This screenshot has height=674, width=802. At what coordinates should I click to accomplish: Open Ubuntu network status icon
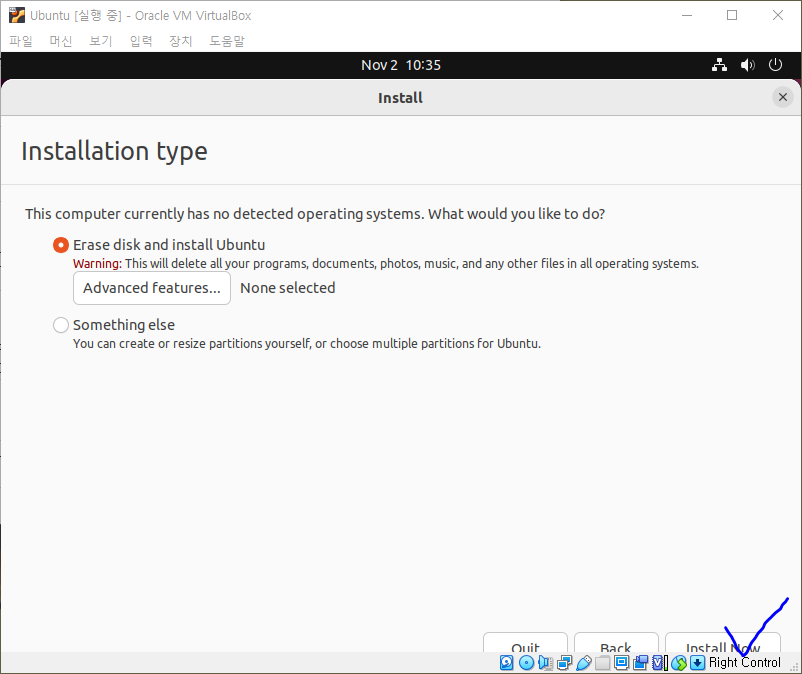(x=719, y=65)
